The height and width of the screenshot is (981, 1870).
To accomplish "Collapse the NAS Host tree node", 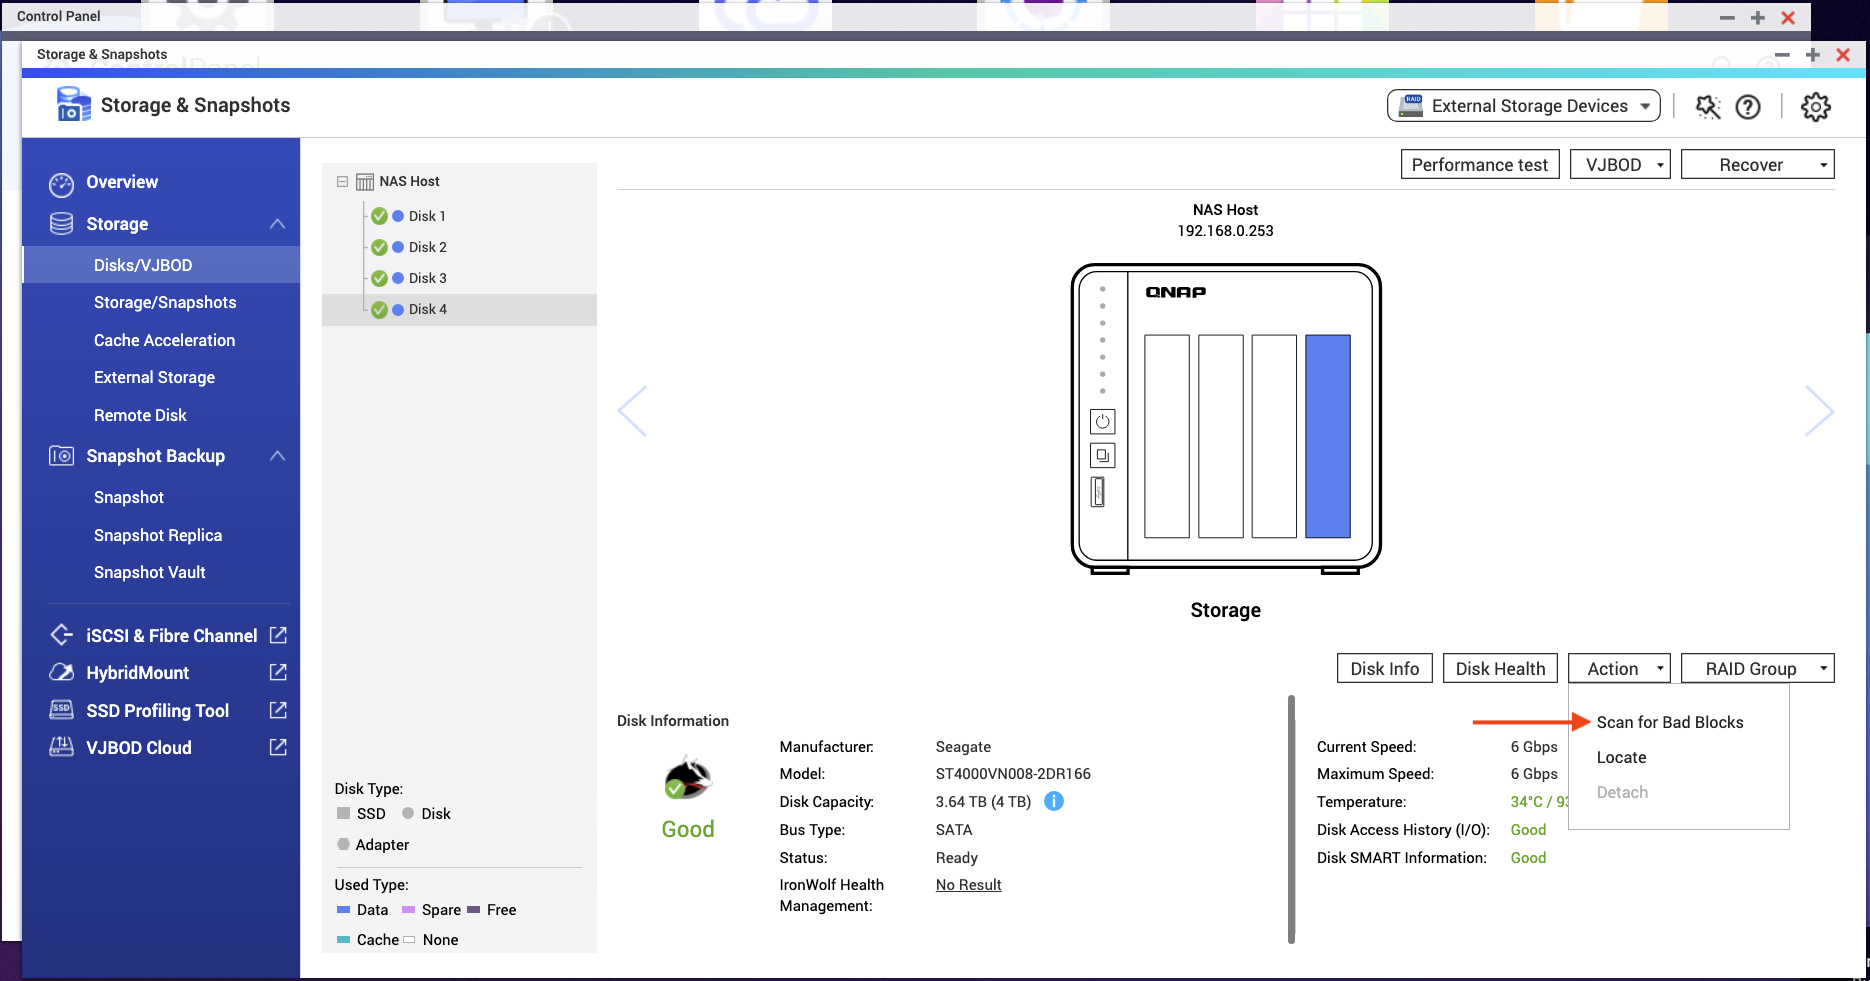I will pos(342,182).
